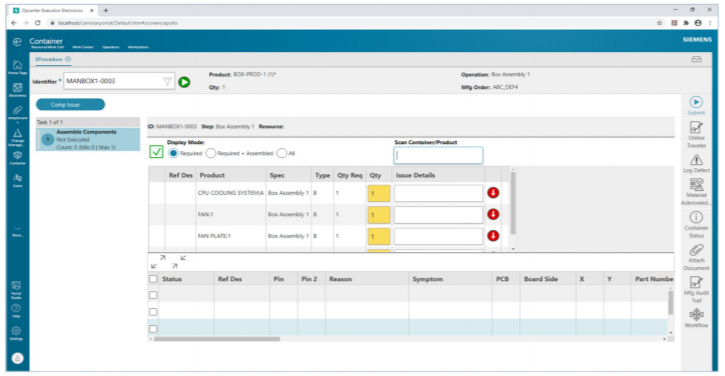This screenshot has width=725, height=376.
Task: Open the Change Management sidebar icon
Action: tap(18, 133)
